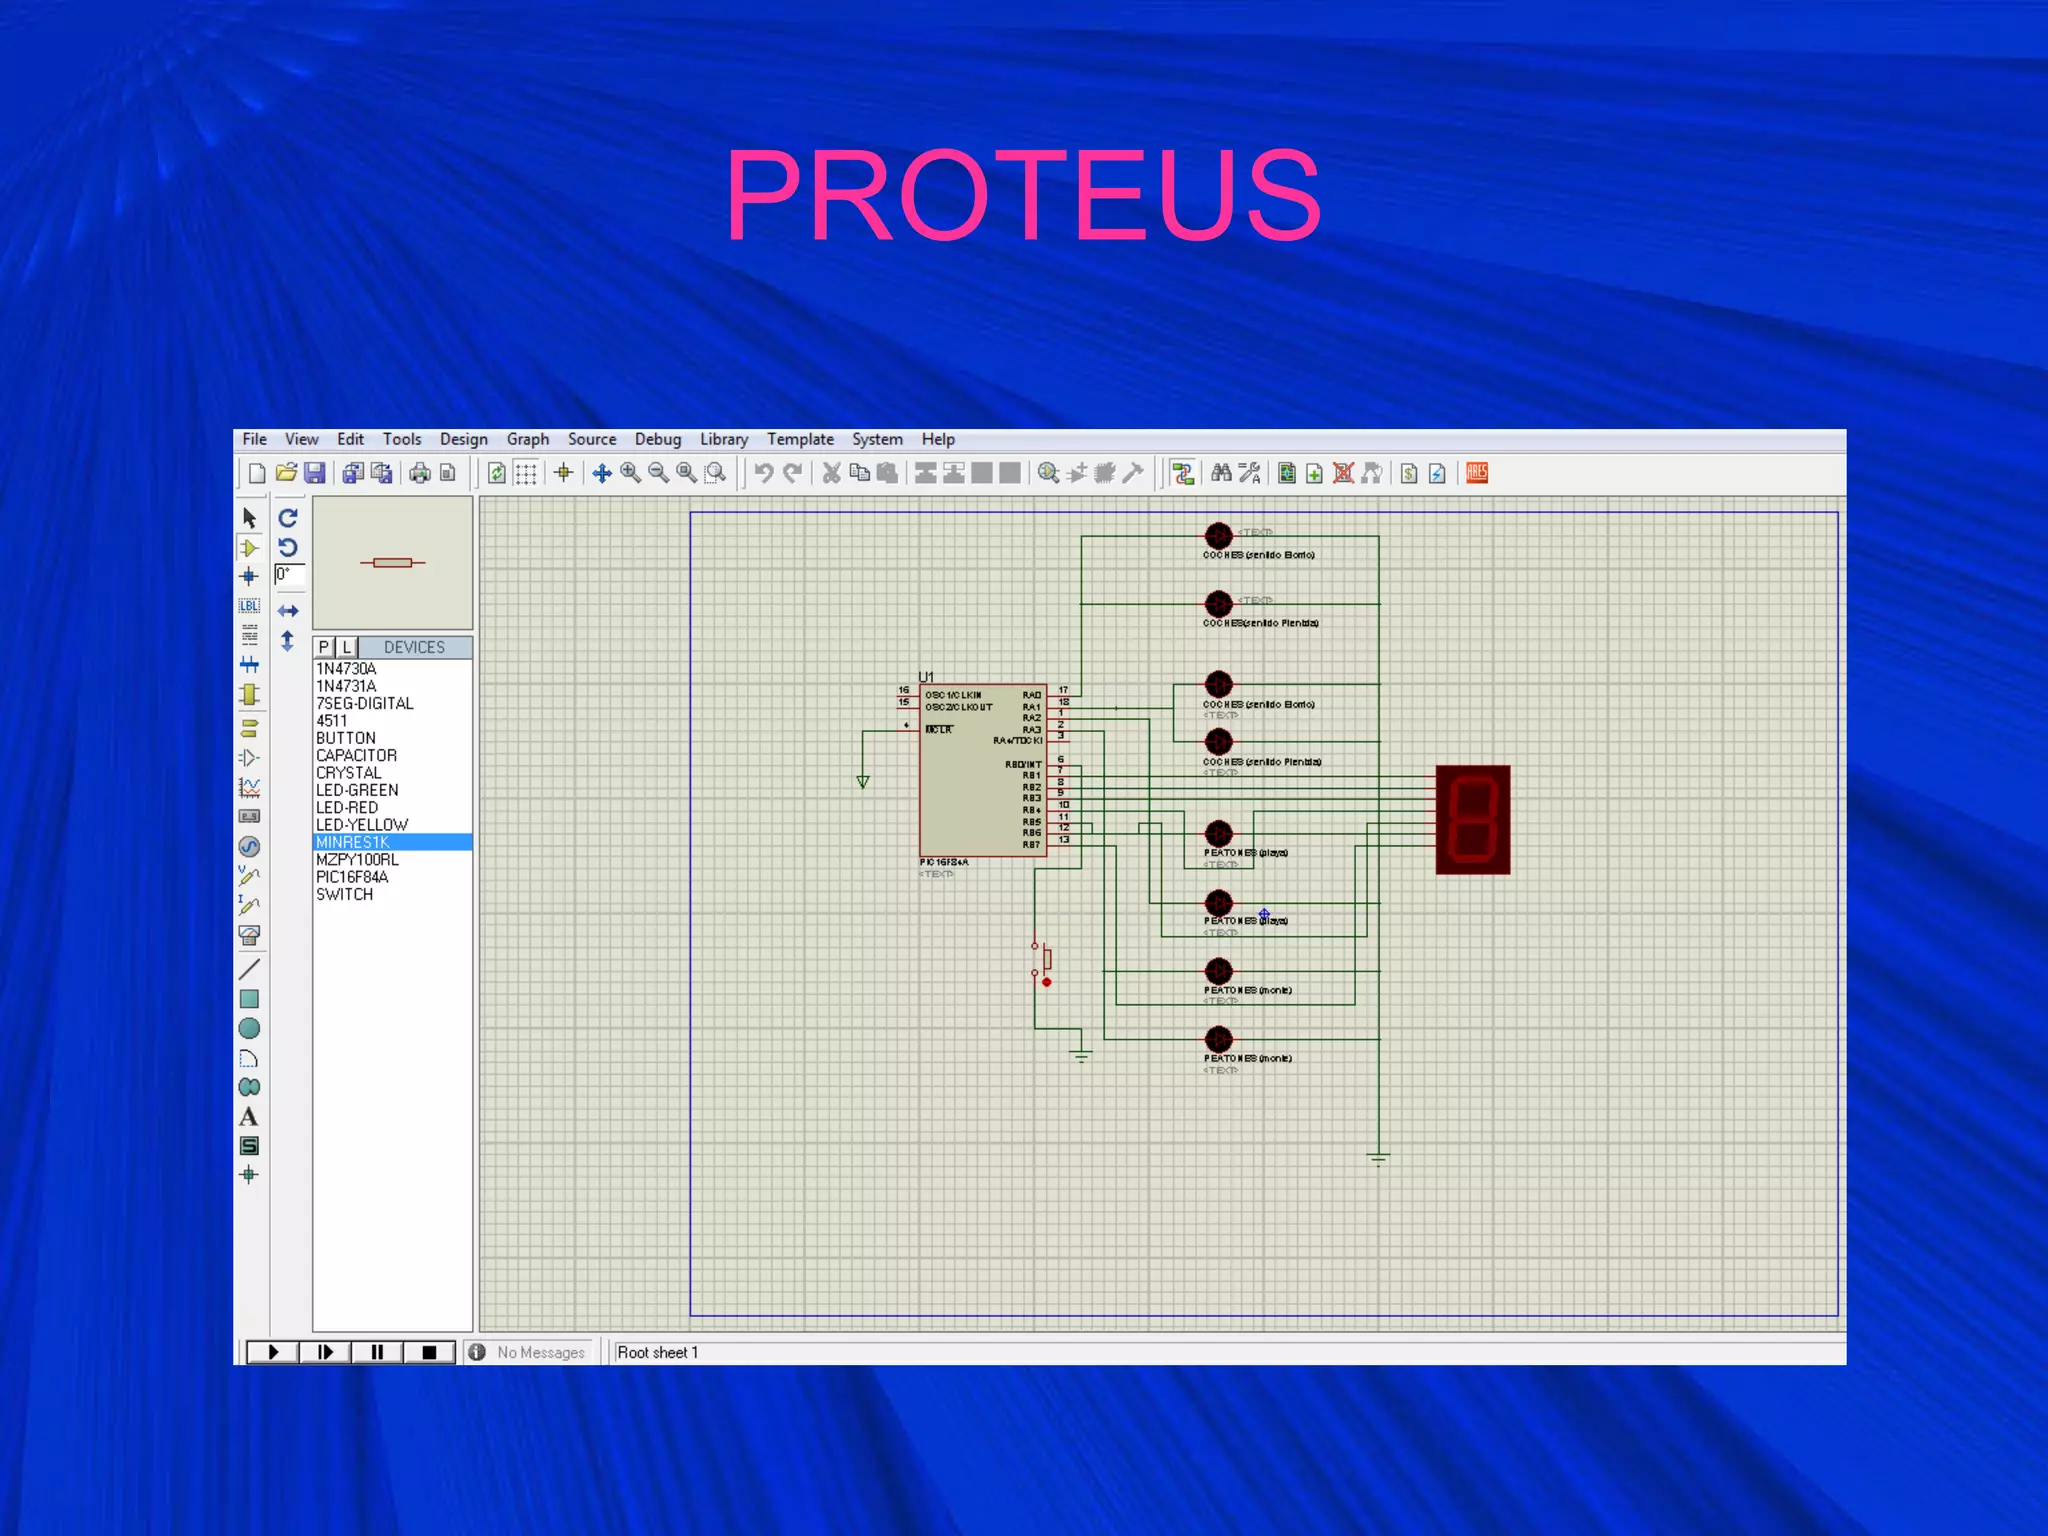Open the Debug menu
Screen dimensions: 2048x1536
tap(658, 439)
